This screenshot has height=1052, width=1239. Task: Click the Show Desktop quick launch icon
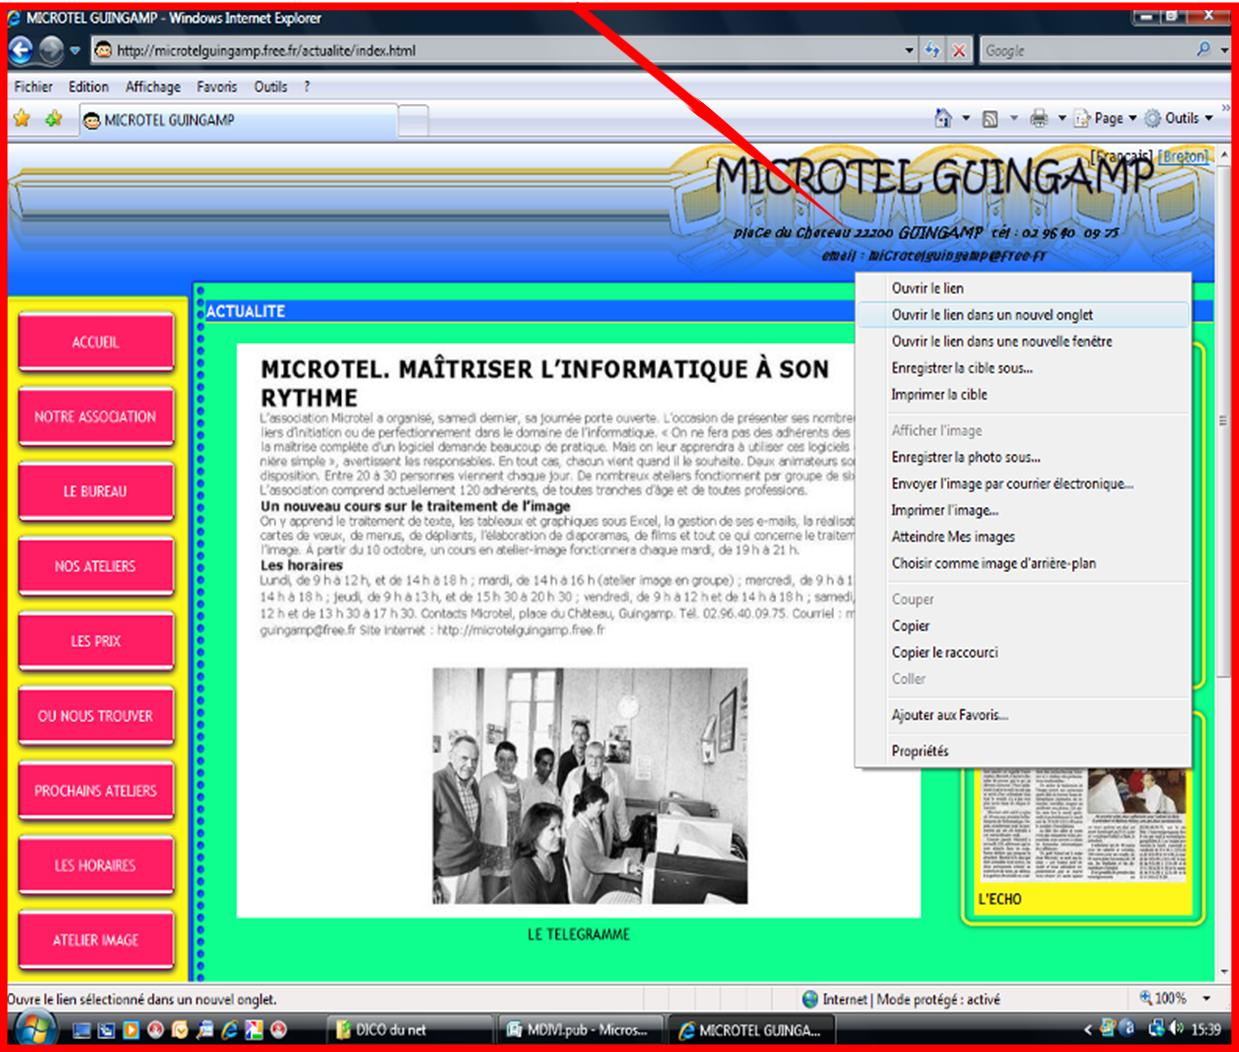(x=82, y=1030)
